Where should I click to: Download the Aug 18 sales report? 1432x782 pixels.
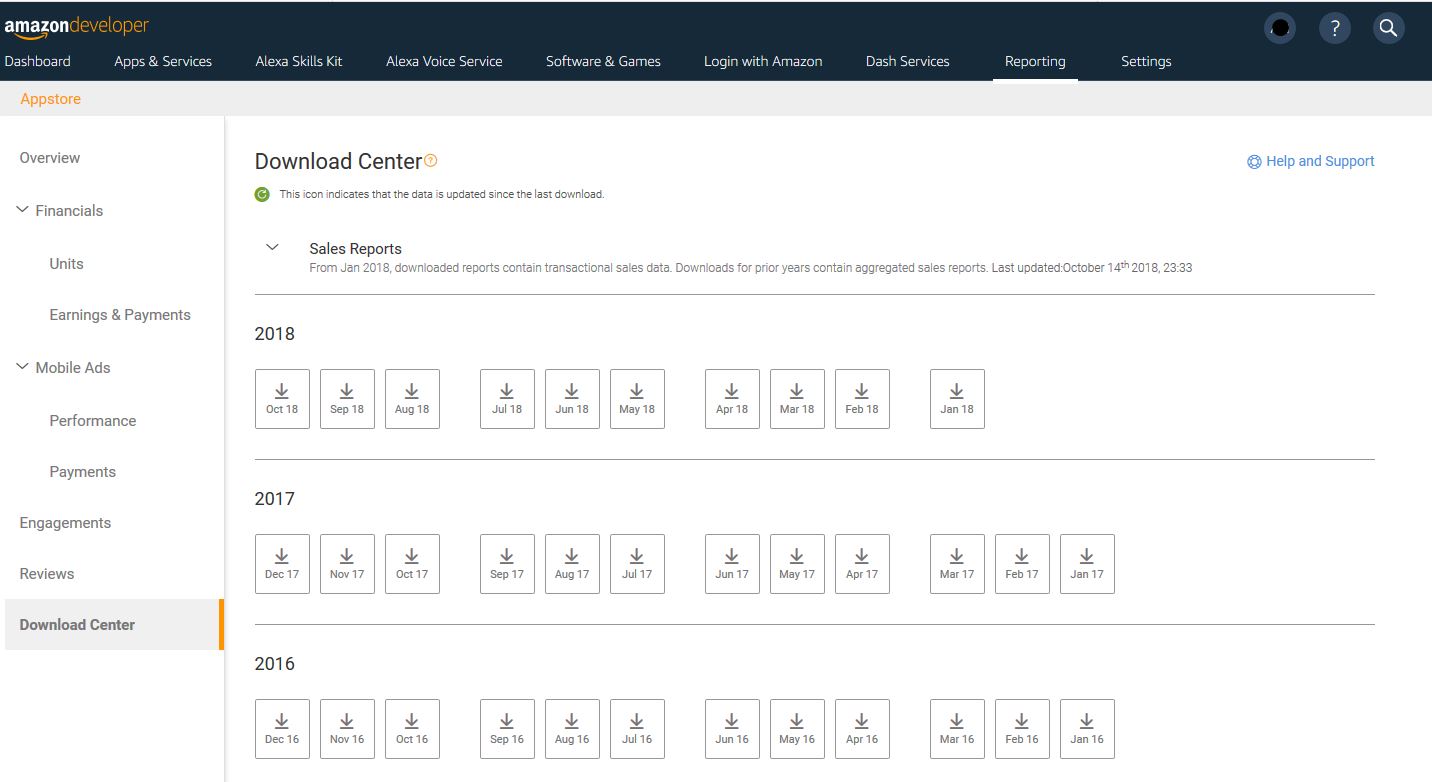[x=412, y=399]
